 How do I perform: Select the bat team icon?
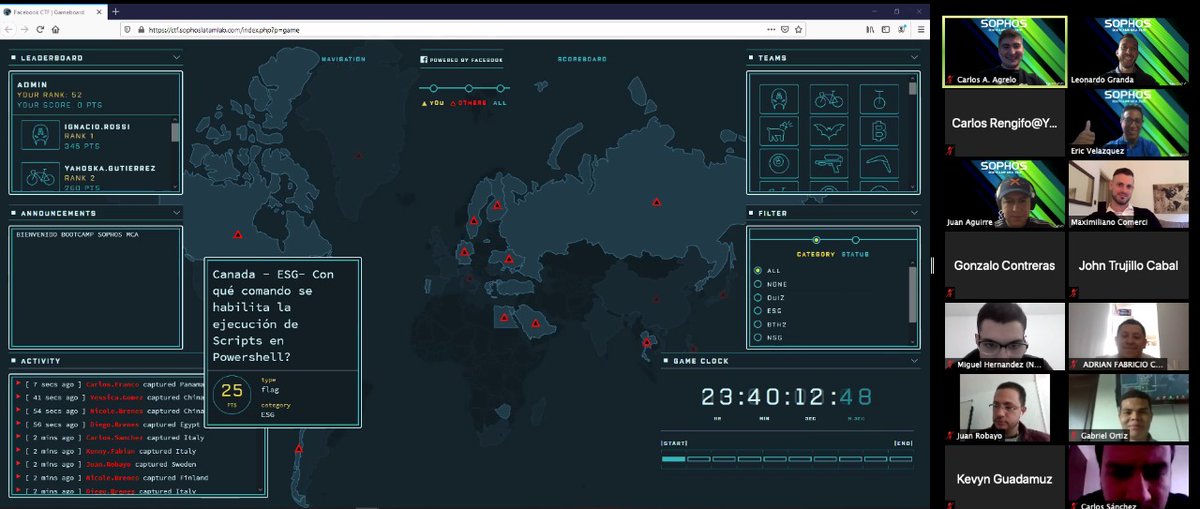(830, 131)
